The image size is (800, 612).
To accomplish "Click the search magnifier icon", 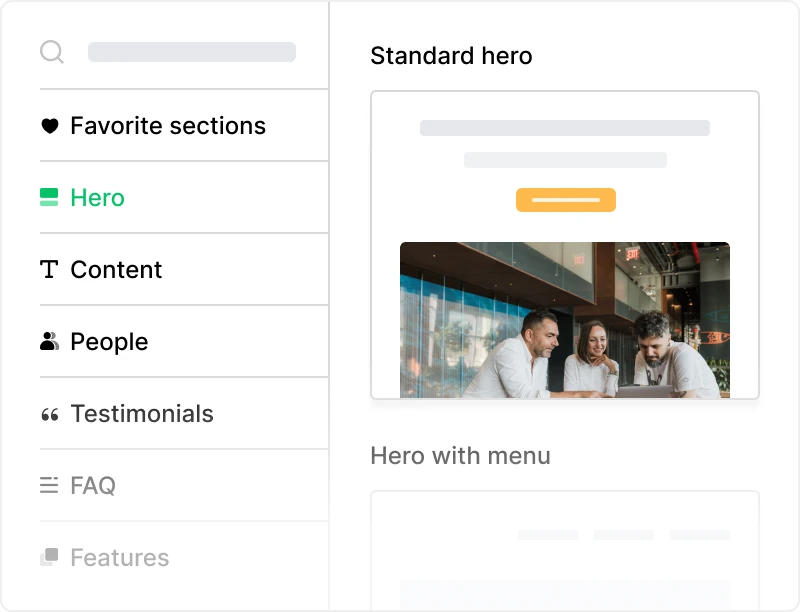I will point(52,52).
